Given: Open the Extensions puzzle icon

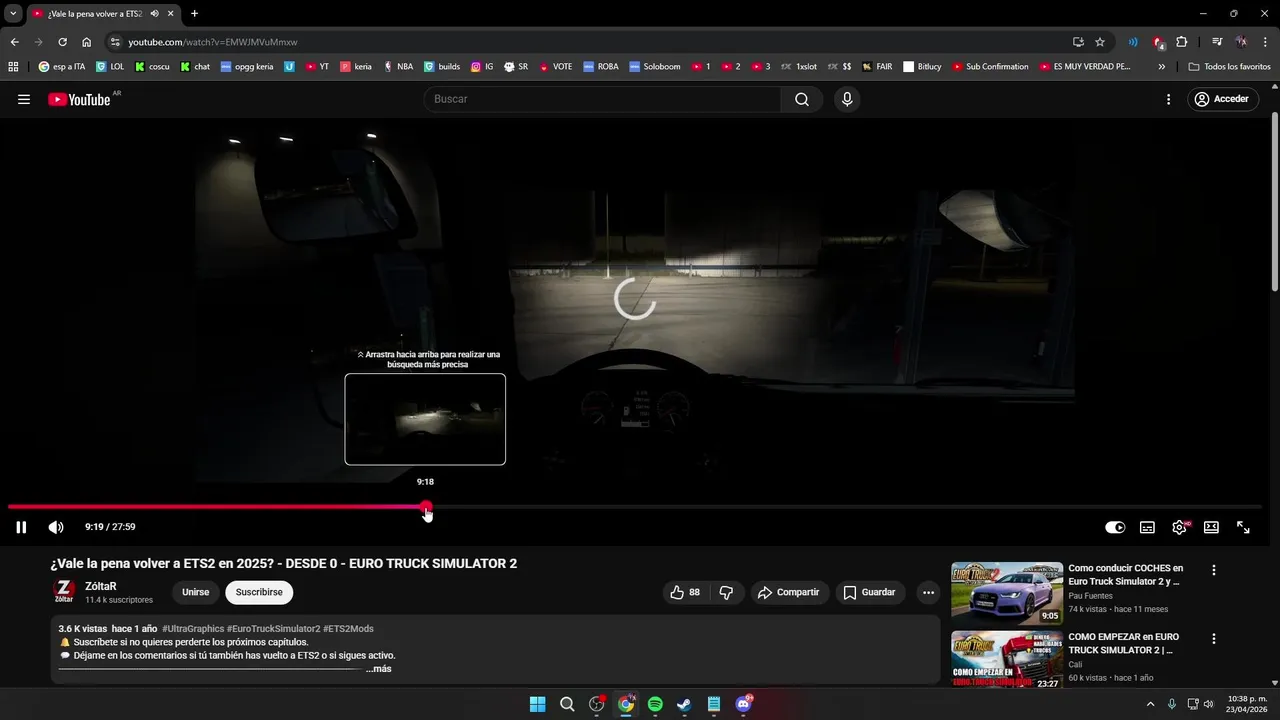Looking at the screenshot, I should 1182,42.
